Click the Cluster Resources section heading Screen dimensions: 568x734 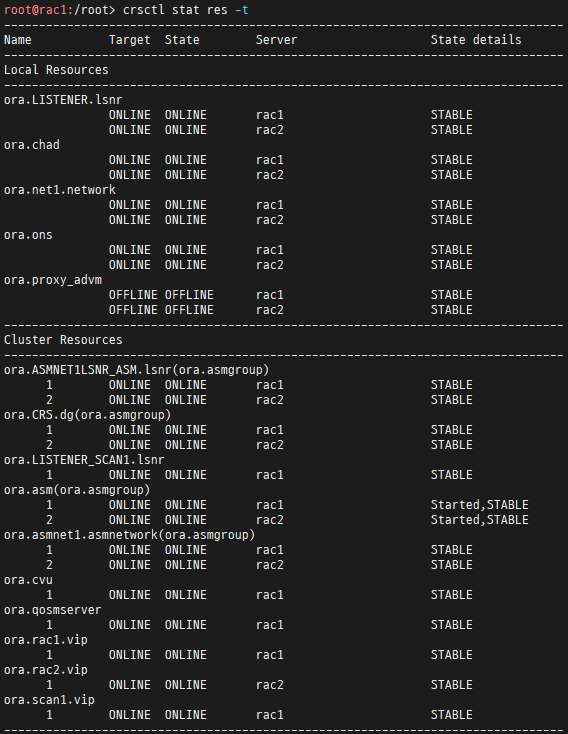[63, 339]
